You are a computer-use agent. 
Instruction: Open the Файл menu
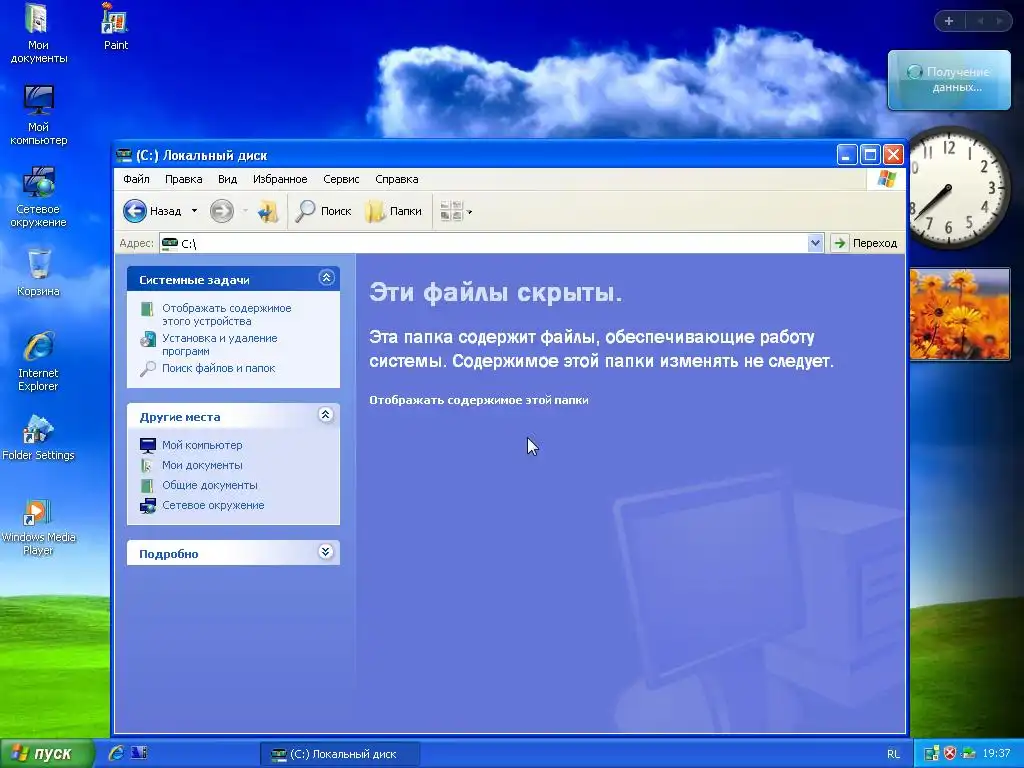(136, 179)
